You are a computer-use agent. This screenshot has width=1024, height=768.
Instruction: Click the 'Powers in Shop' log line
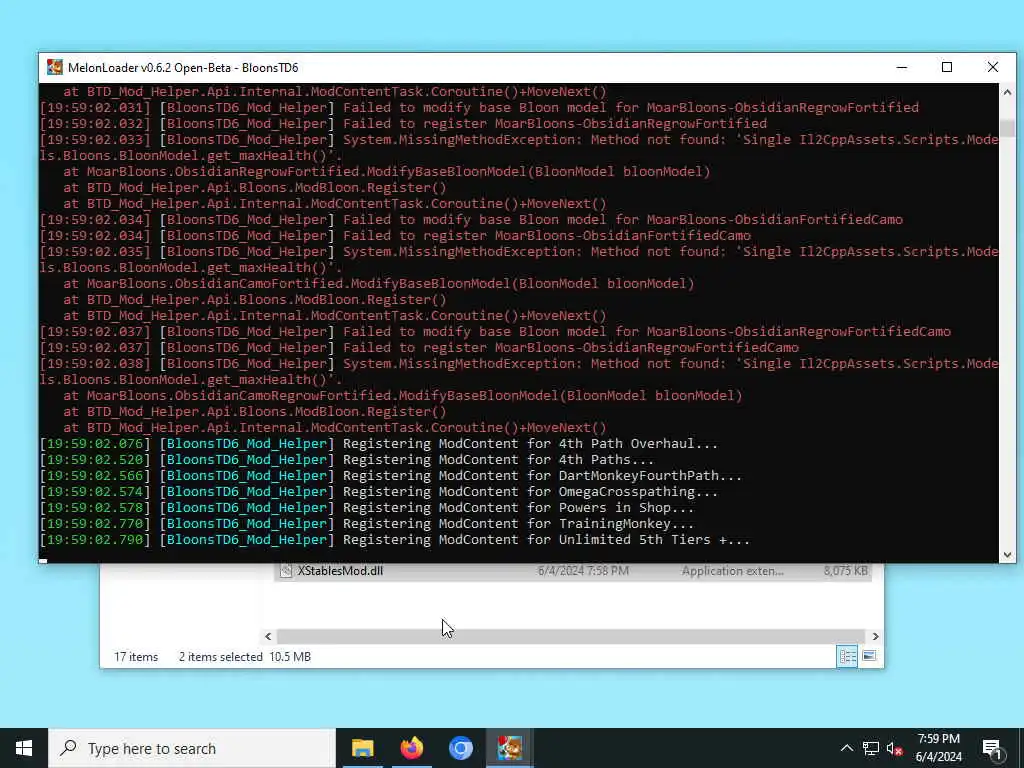point(367,507)
